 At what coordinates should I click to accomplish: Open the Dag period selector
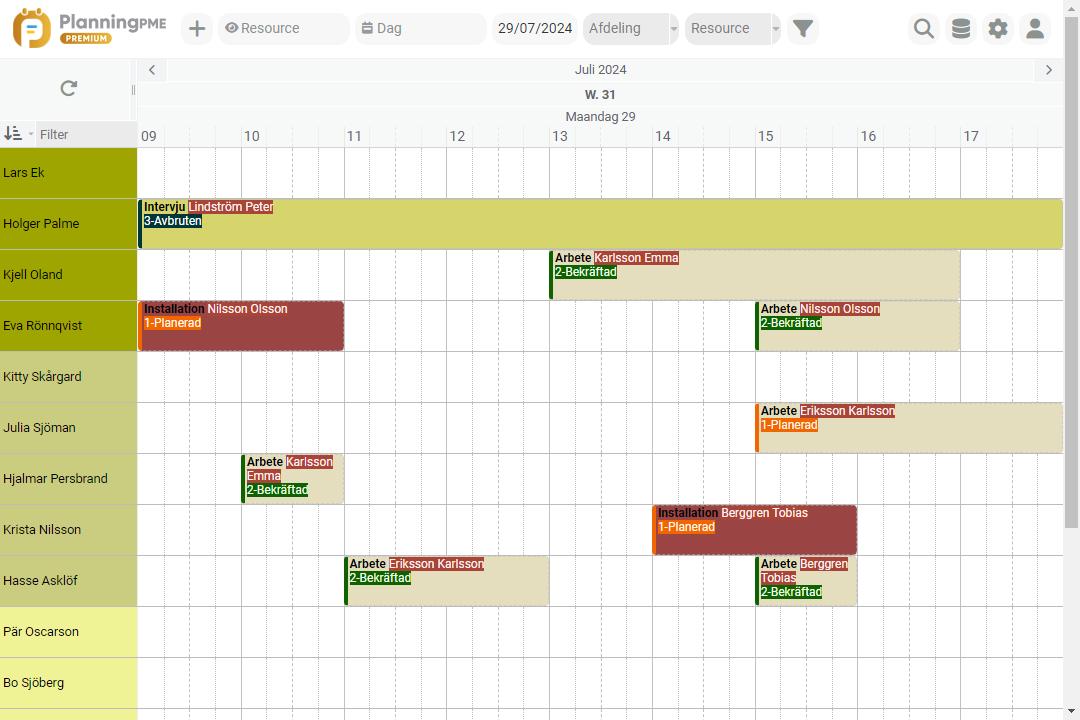click(420, 28)
